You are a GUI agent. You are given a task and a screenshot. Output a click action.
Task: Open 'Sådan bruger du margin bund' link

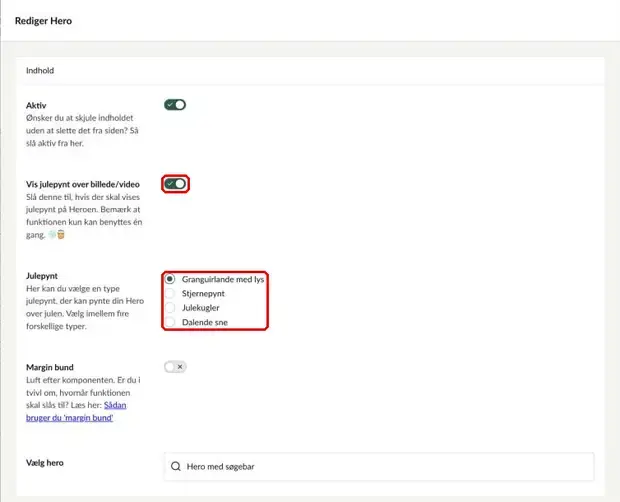point(76,411)
